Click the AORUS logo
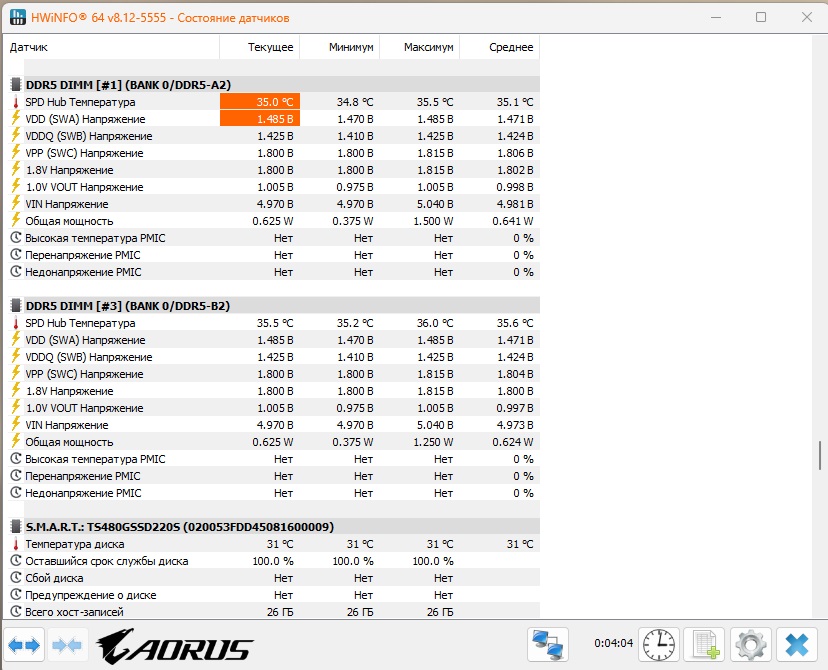 coord(175,646)
